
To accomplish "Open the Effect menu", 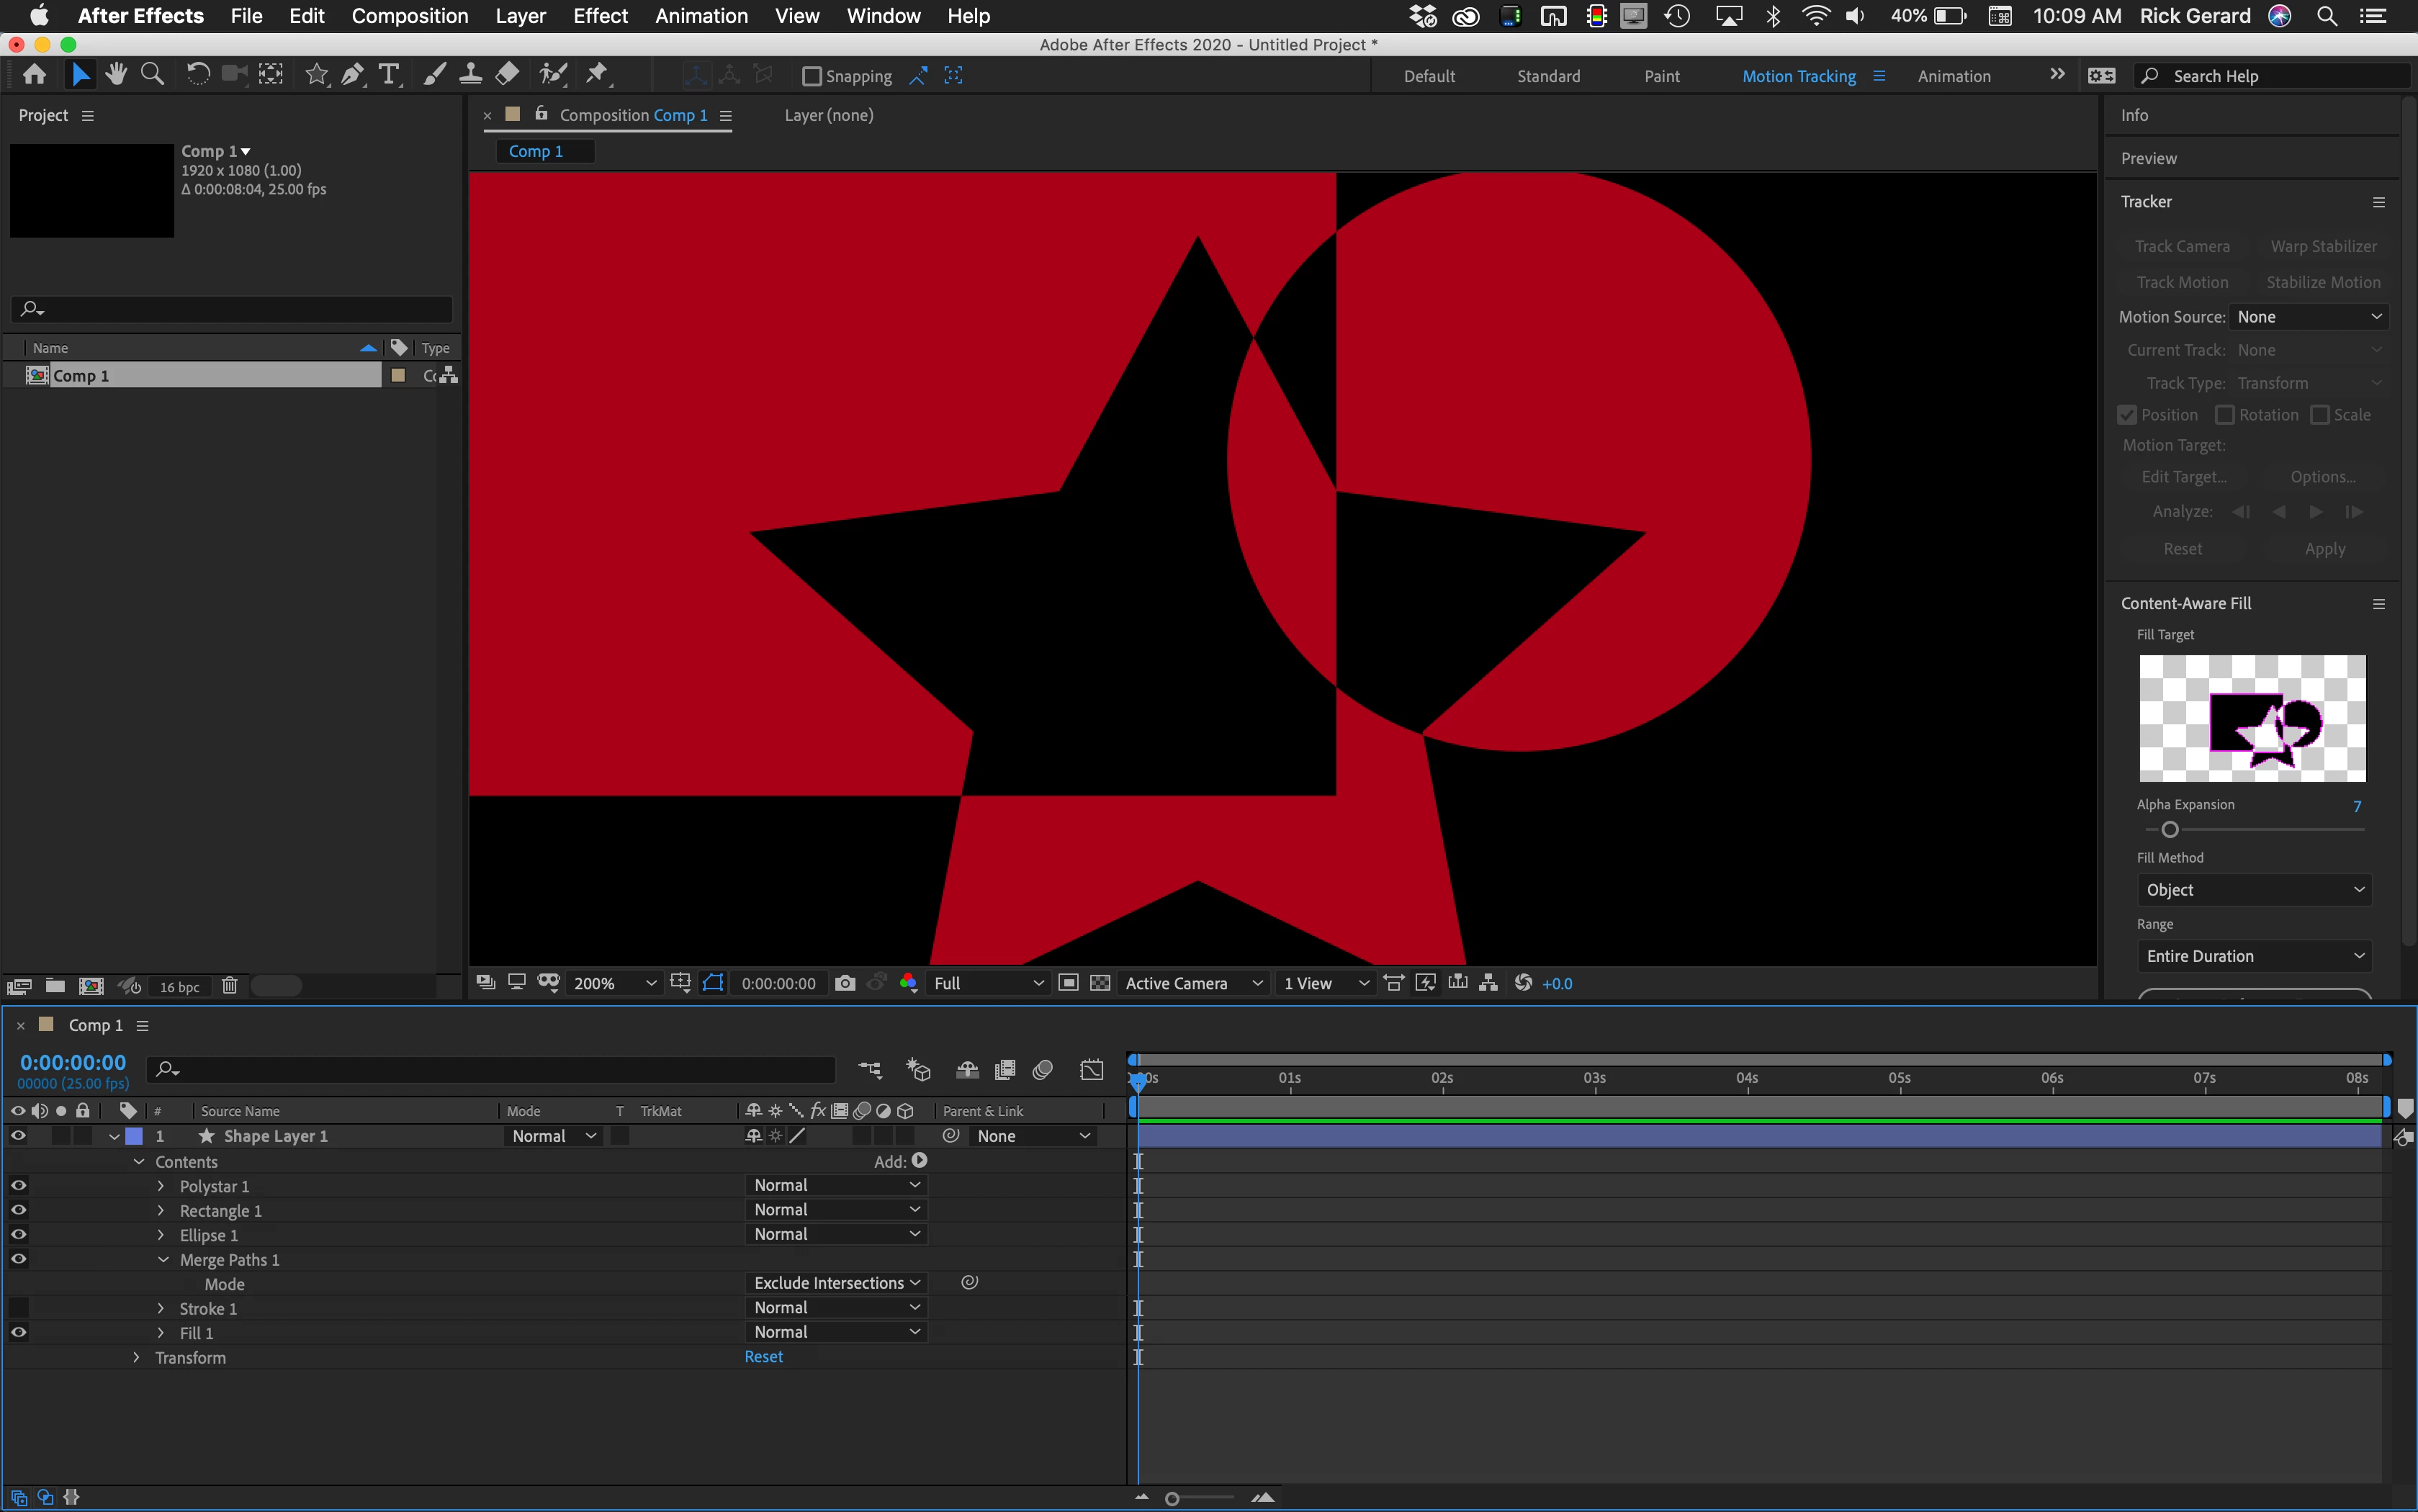I will coord(600,16).
